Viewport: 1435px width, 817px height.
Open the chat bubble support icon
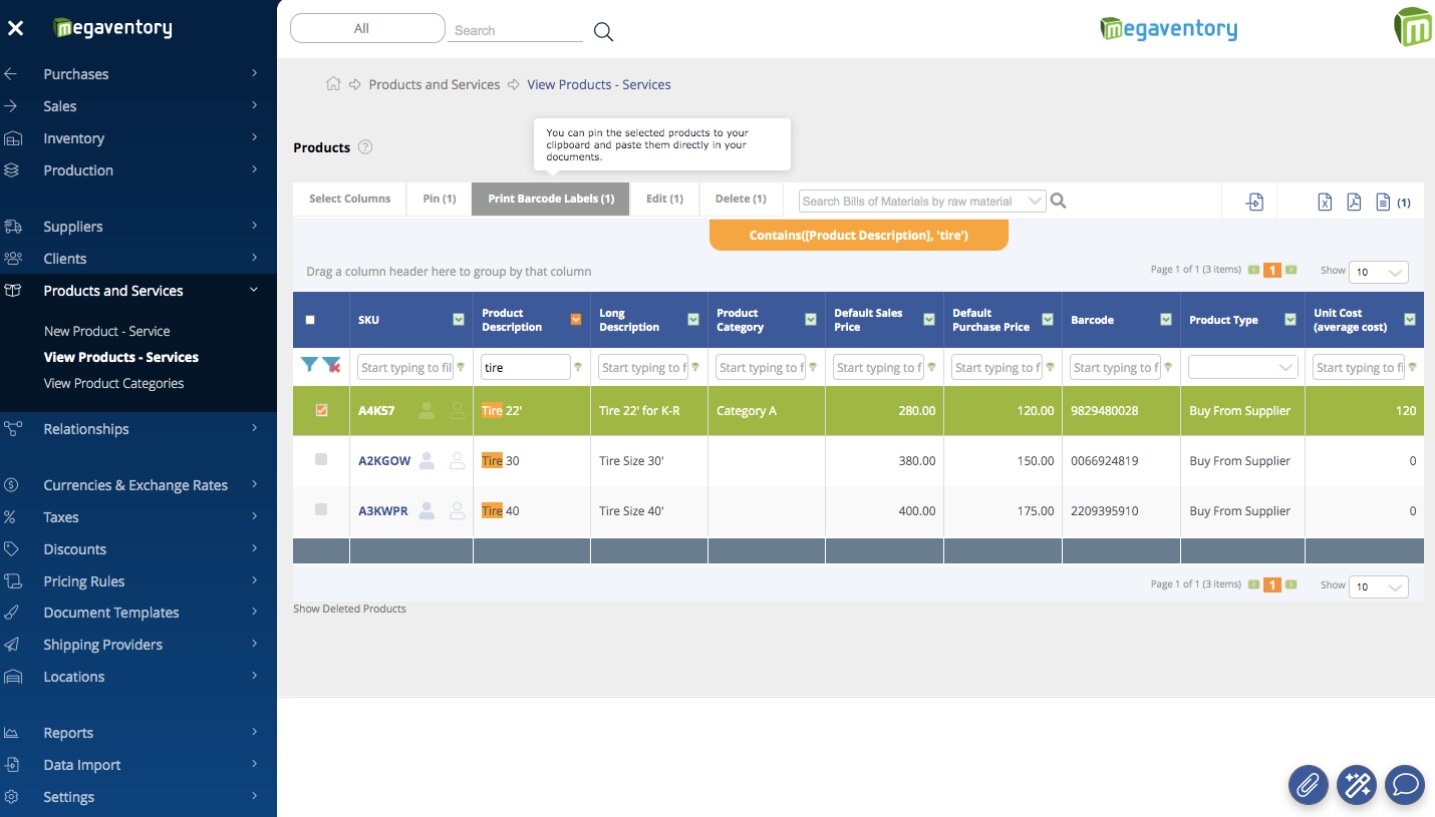point(1405,784)
